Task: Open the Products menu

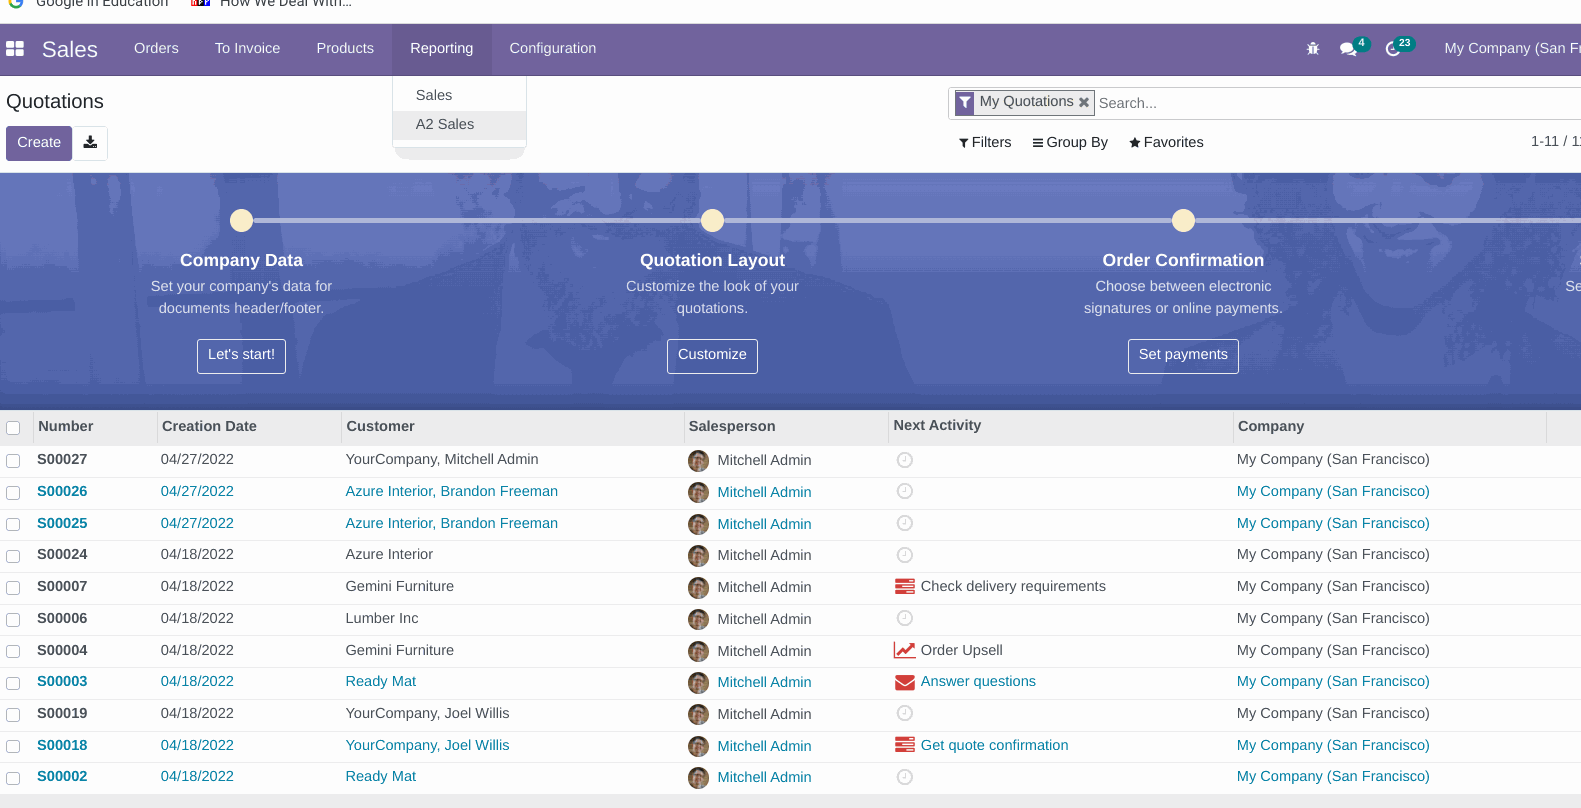Action: tap(345, 48)
